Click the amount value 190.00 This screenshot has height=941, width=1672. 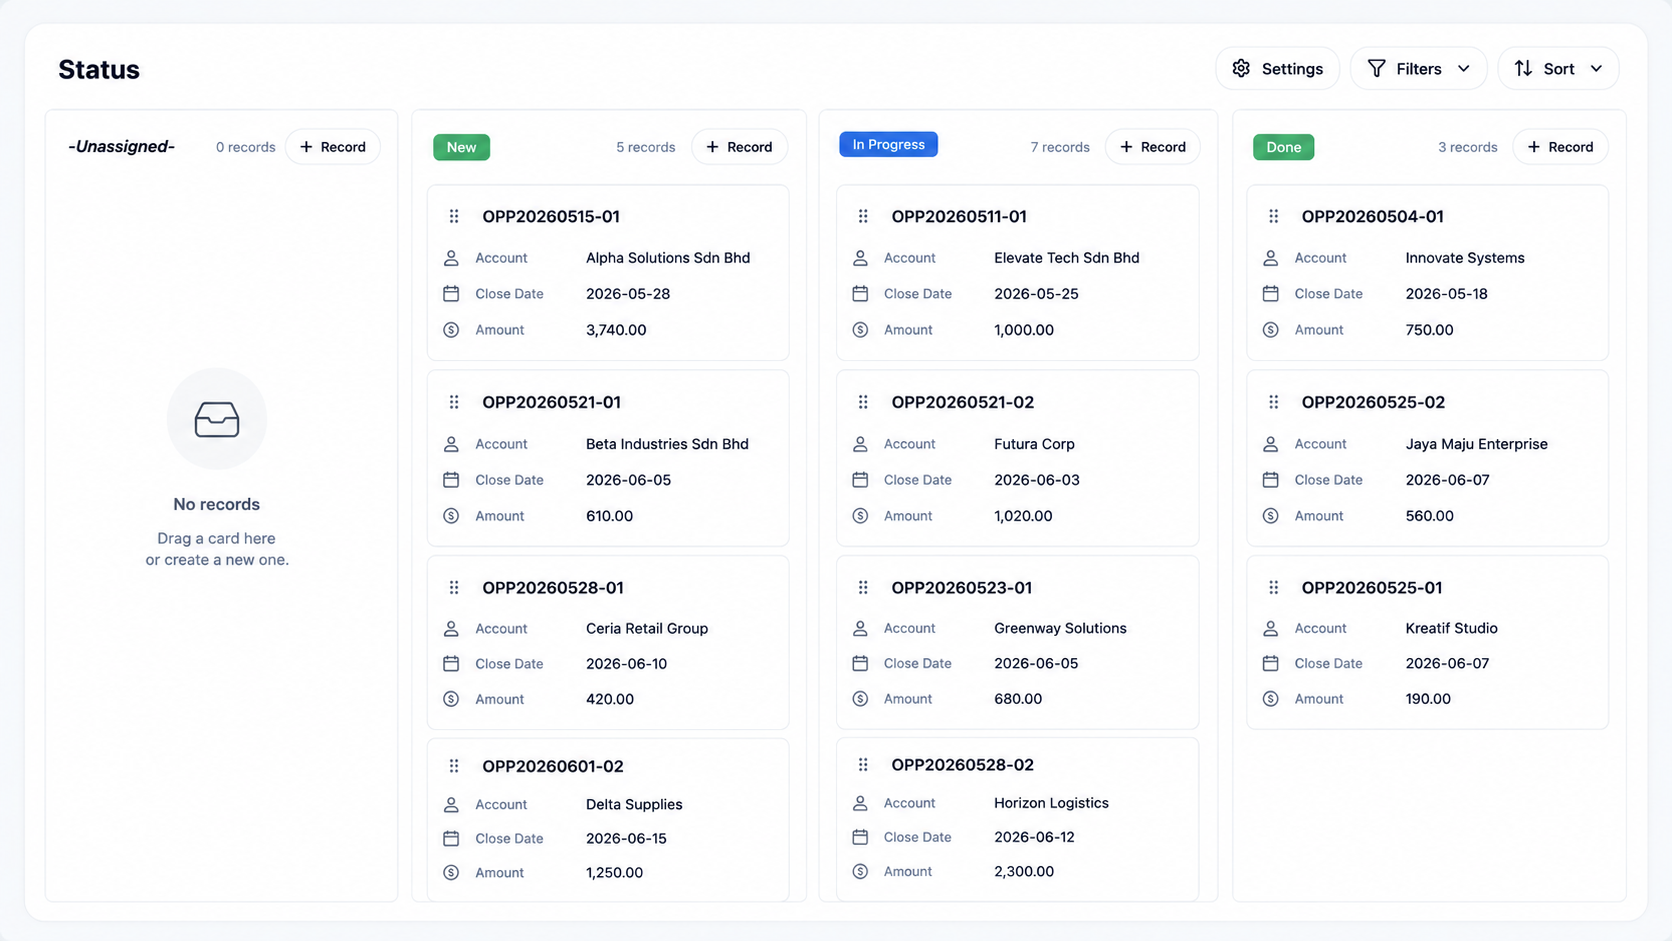[x=1428, y=699]
